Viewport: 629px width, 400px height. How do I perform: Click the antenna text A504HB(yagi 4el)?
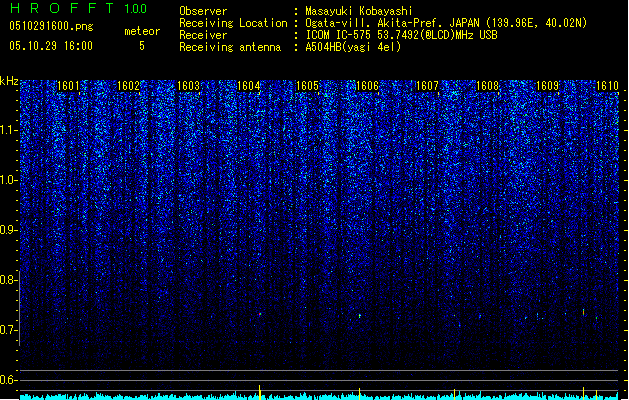pos(353,47)
